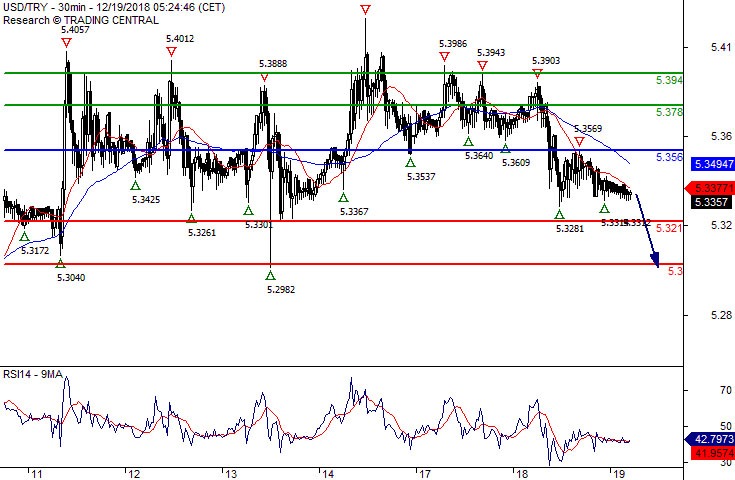Click the green trough marker above 5.3425
Viewport: 735px width, 480px height.
point(135,185)
